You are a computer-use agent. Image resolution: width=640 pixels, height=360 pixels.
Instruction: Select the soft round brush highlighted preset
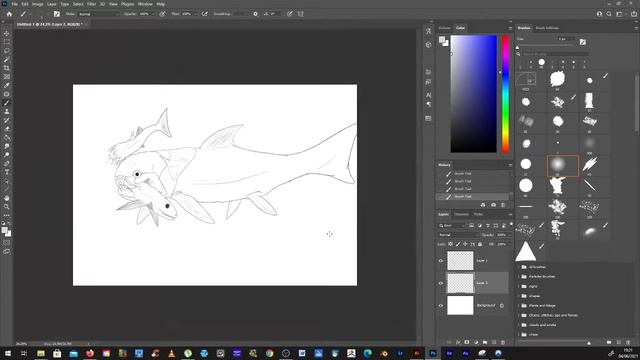point(562,165)
